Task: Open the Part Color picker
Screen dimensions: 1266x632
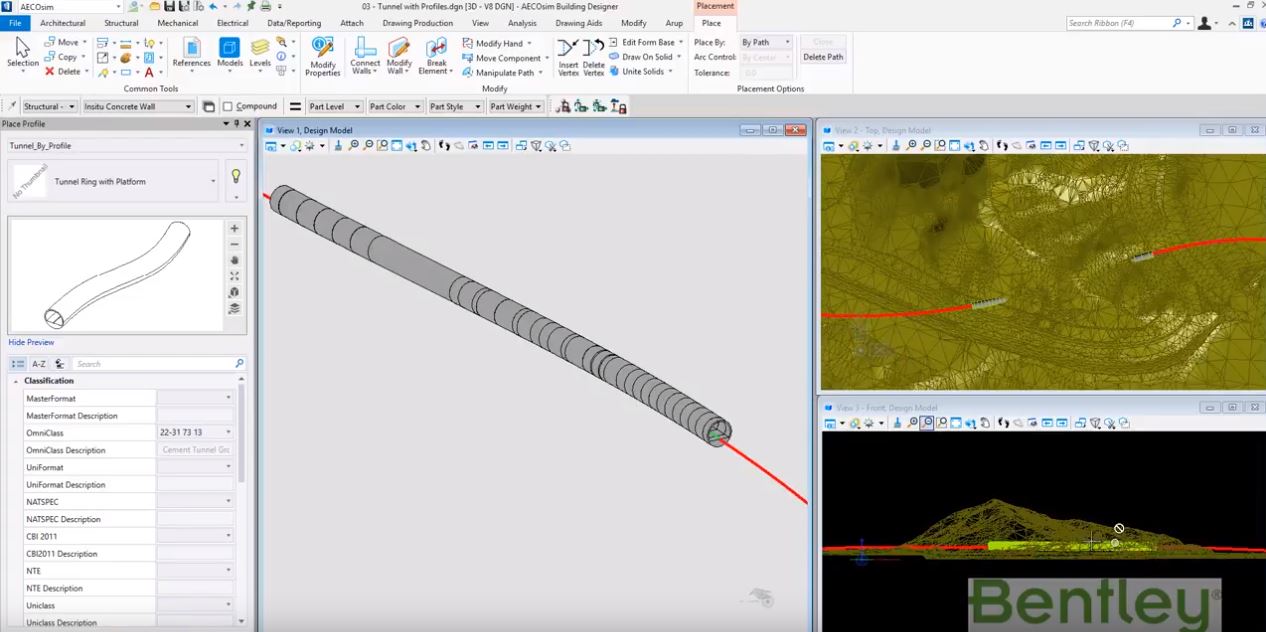Action: click(396, 106)
